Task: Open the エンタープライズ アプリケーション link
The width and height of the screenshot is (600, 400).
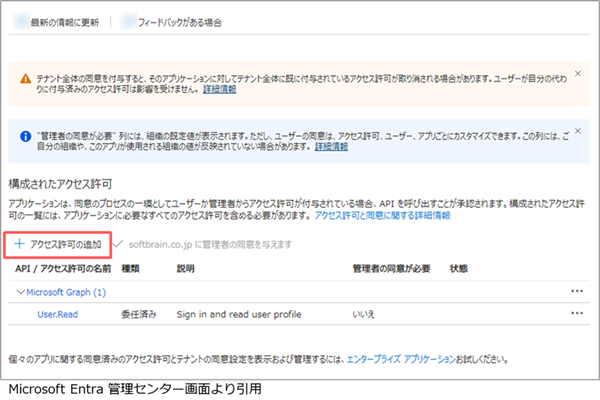Action: click(x=395, y=357)
